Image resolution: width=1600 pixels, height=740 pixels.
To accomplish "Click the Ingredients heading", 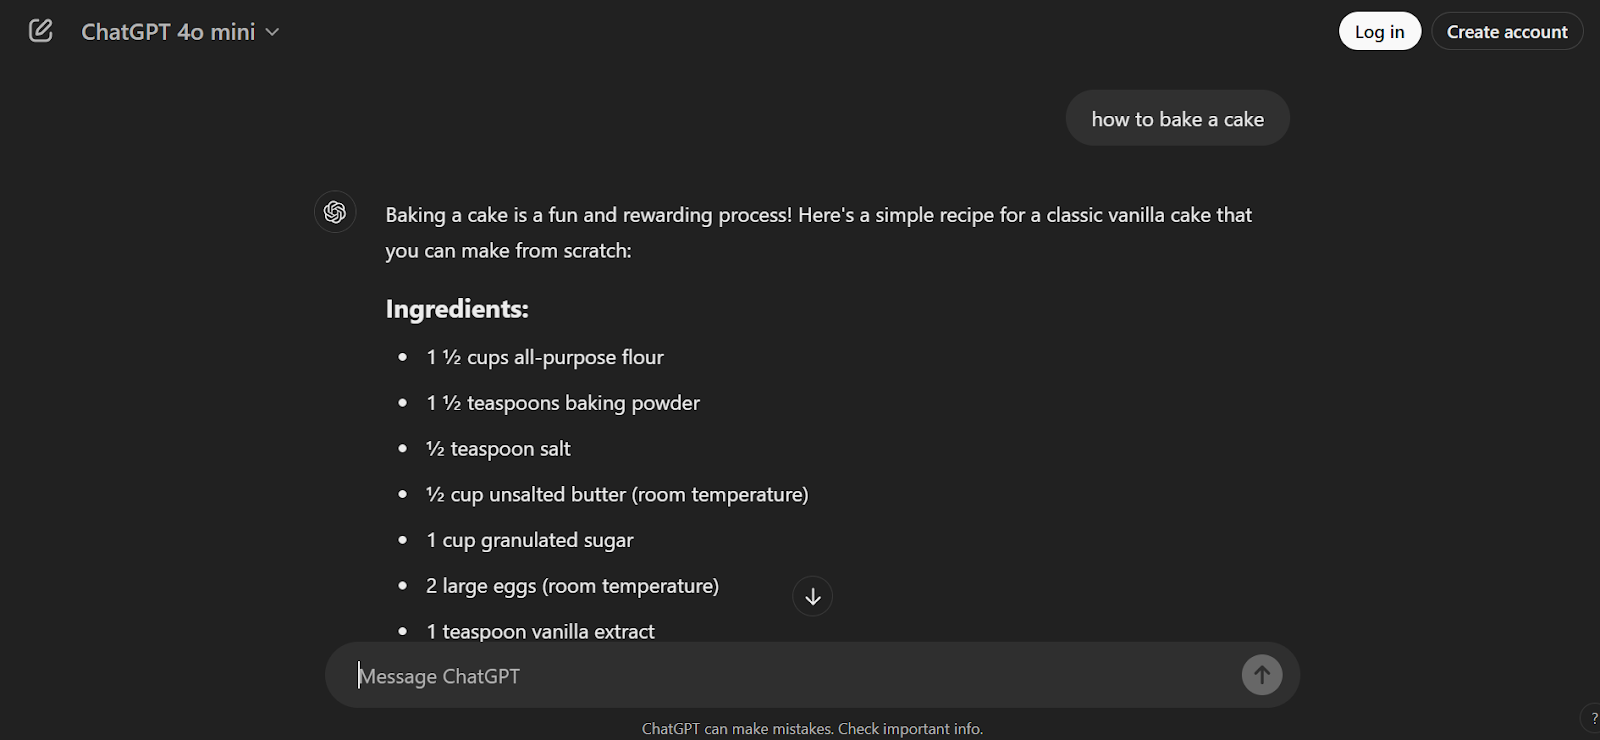I will point(457,309).
